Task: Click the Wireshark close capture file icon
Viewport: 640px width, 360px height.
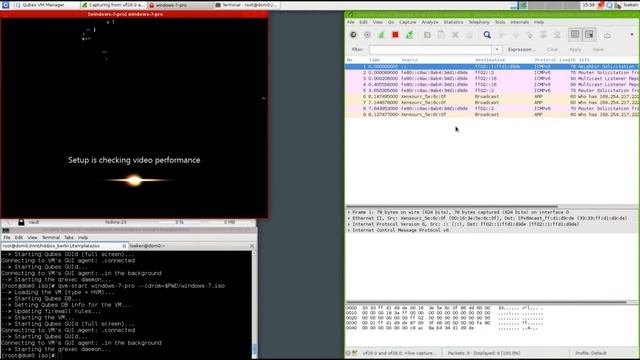Action: pos(455,35)
